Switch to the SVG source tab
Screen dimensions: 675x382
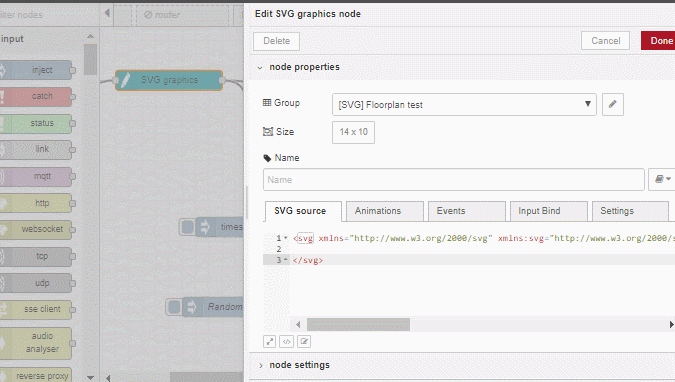click(303, 211)
